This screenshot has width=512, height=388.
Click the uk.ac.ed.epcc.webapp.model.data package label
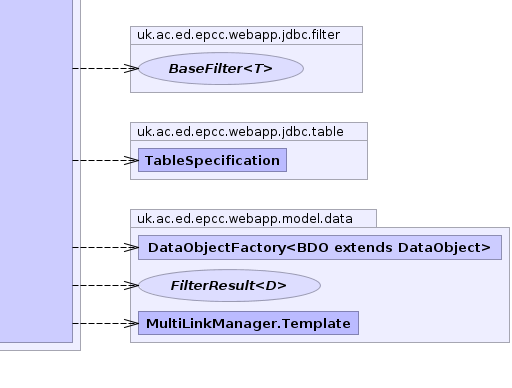(x=245, y=219)
